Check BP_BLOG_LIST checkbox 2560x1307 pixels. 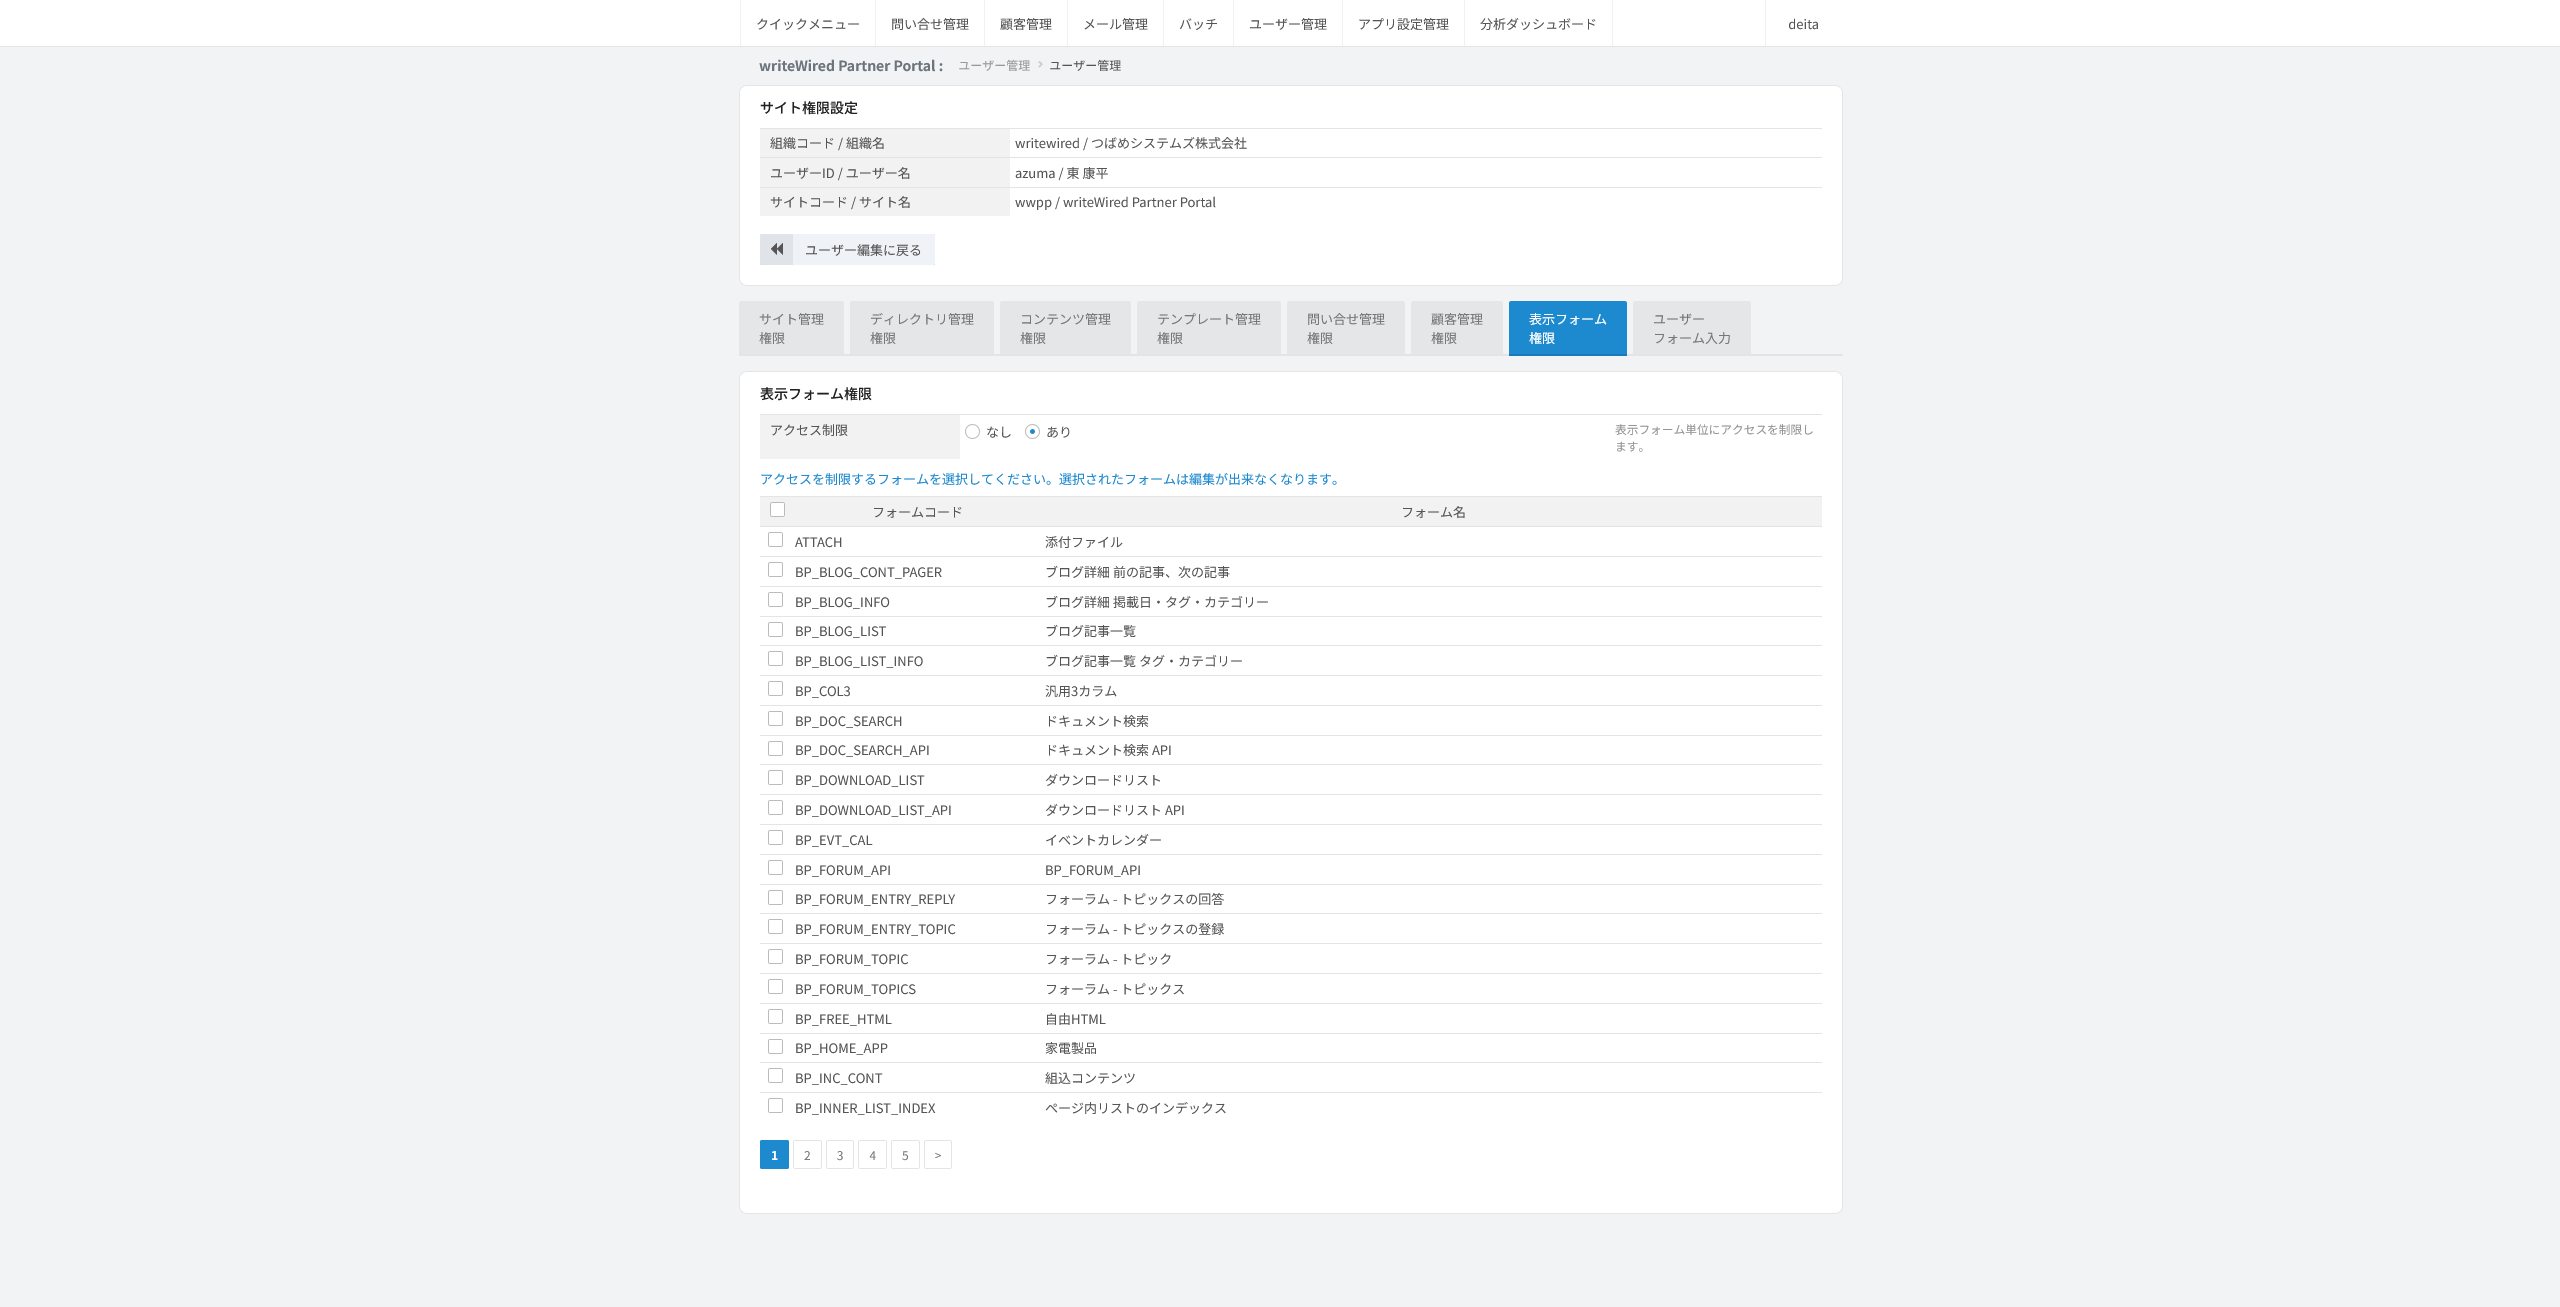coord(775,629)
